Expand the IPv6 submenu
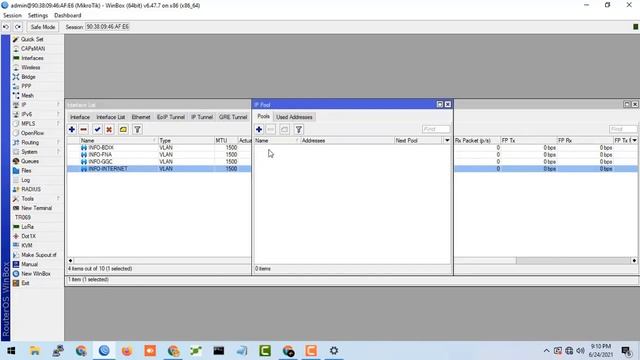Image resolution: width=640 pixels, height=360 pixels. (26, 114)
